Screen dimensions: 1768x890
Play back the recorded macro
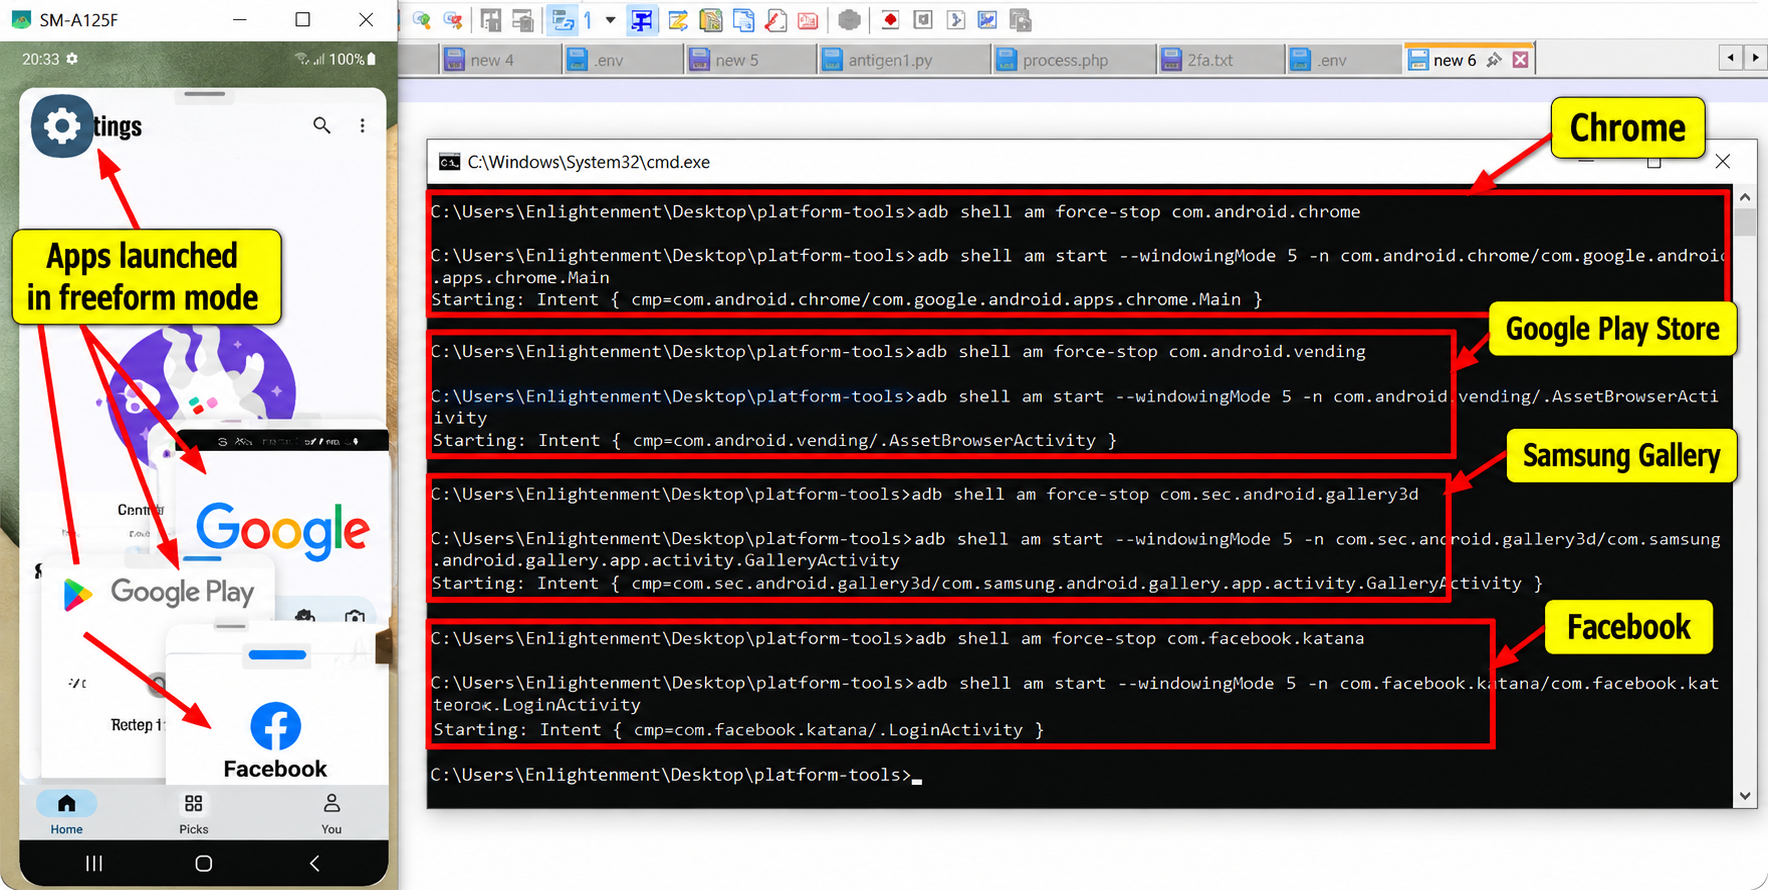click(955, 20)
